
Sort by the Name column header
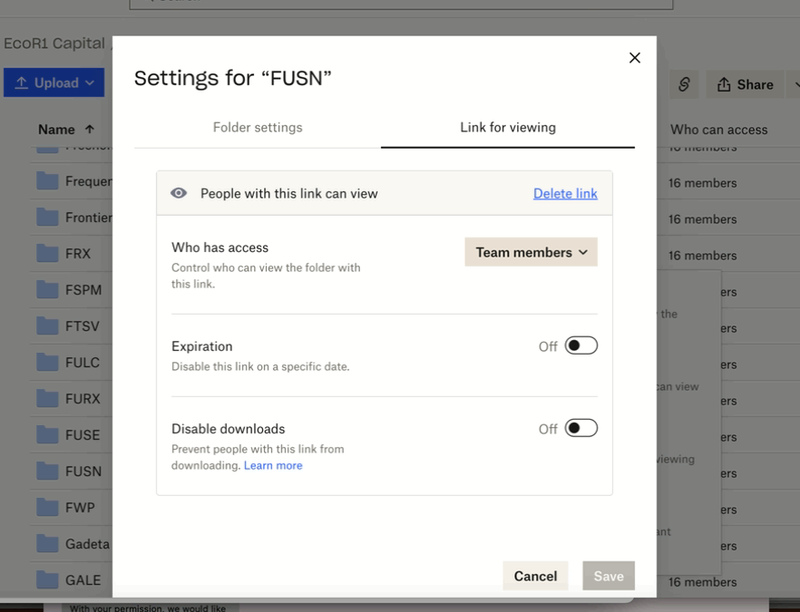(57, 129)
